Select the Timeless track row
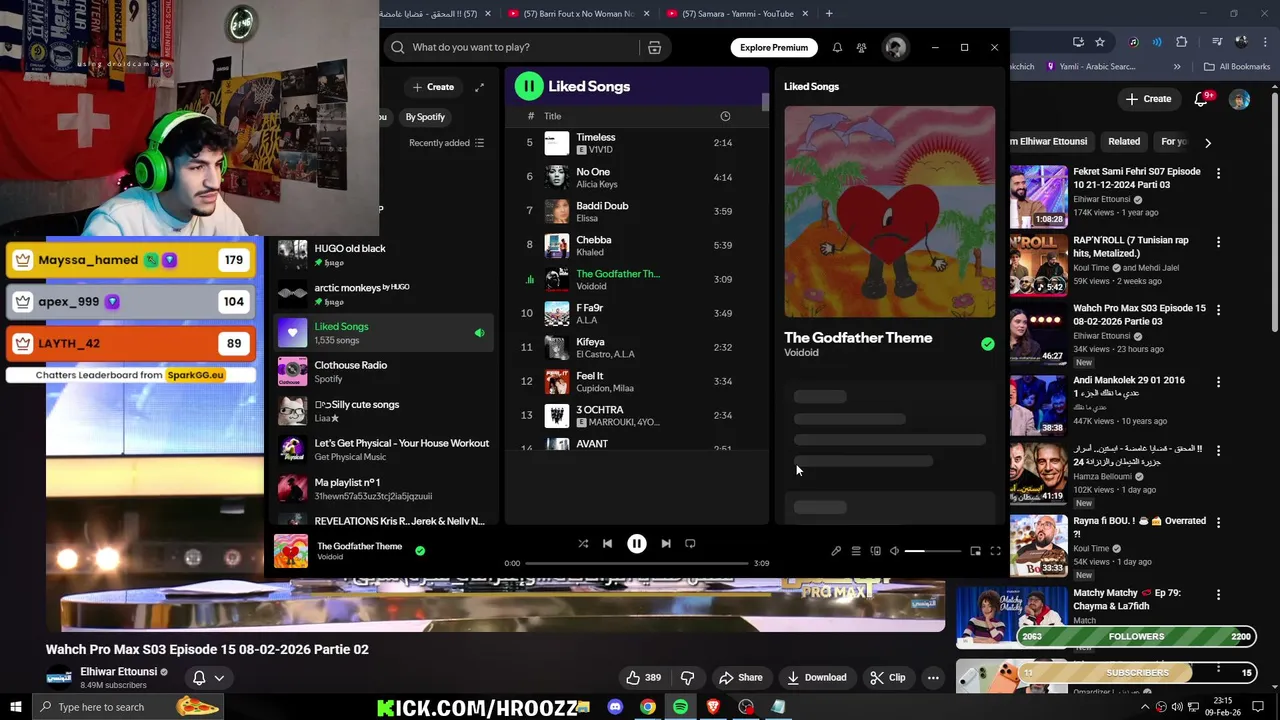The width and height of the screenshot is (1280, 720). coord(636,143)
